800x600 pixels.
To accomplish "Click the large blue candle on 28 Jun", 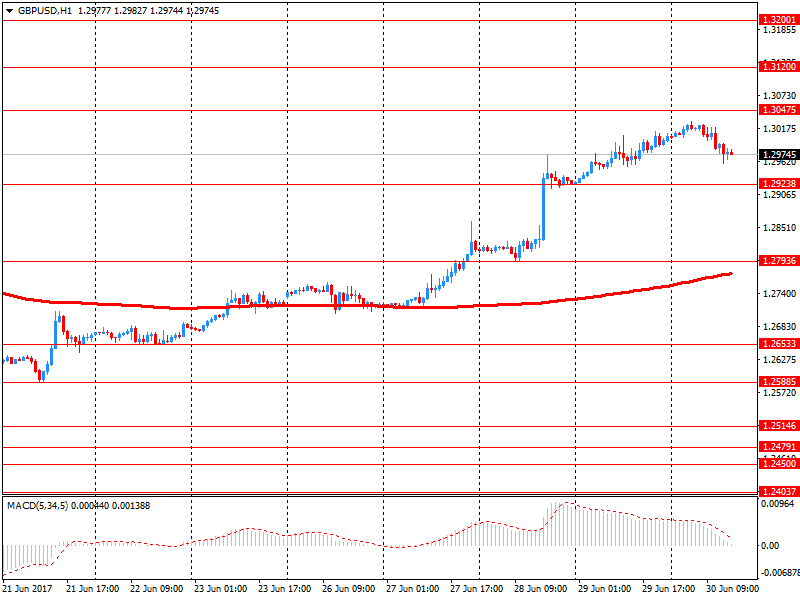I will coord(543,208).
